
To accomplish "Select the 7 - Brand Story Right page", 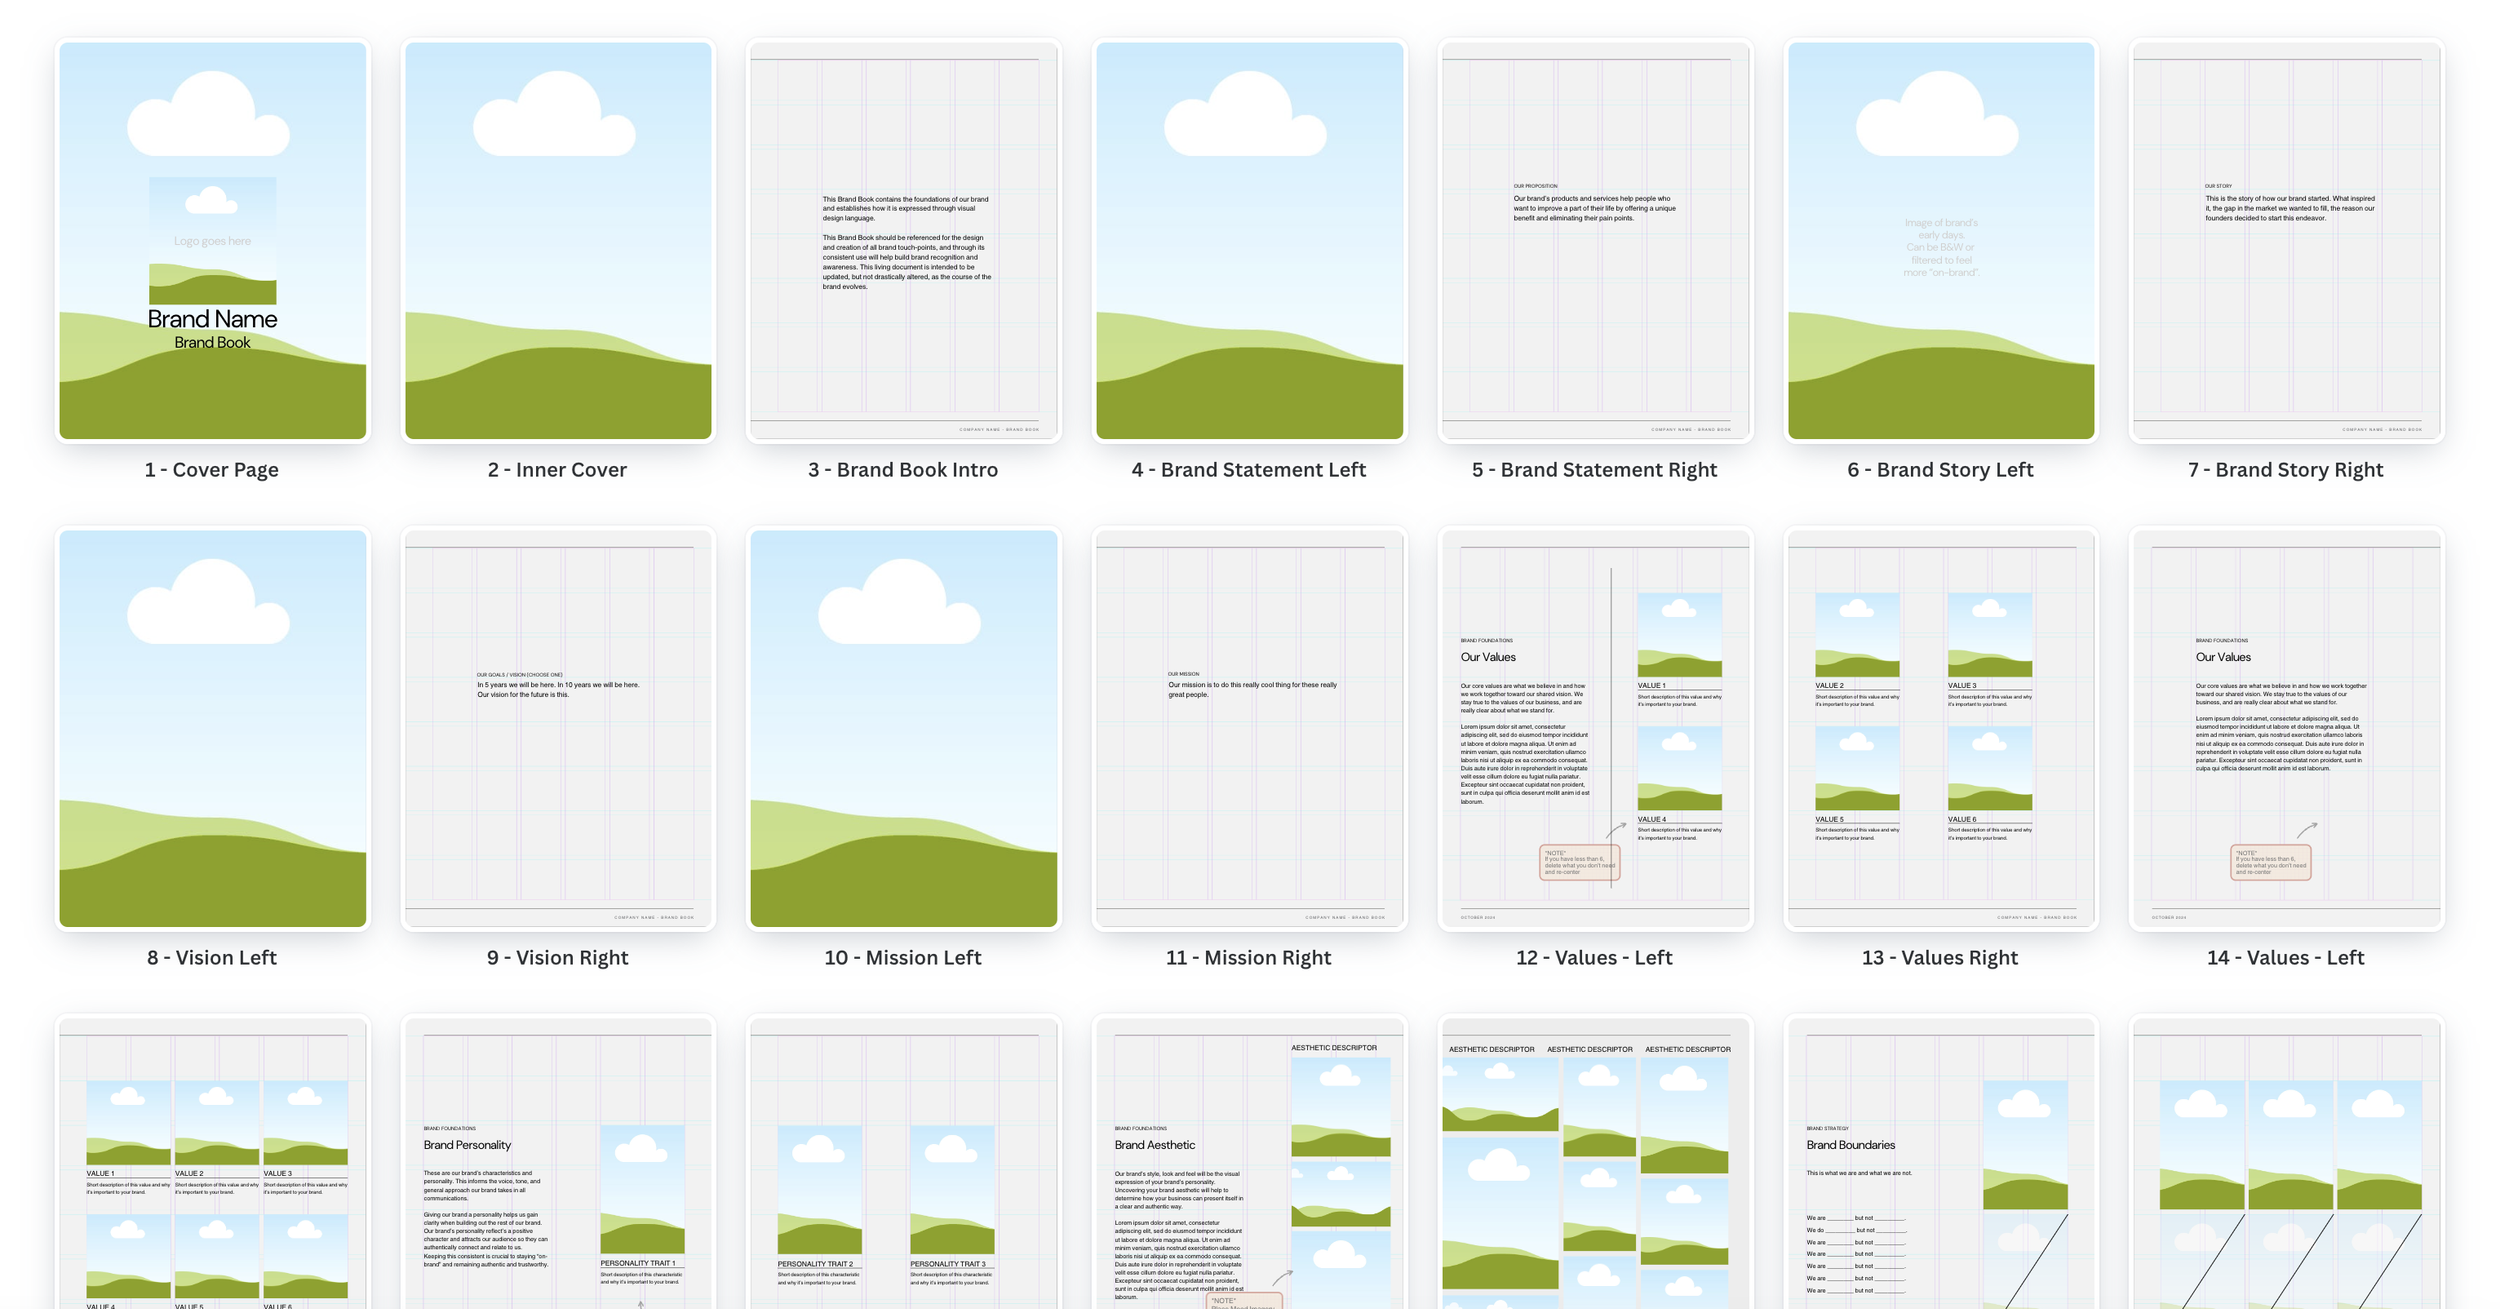I will [x=2286, y=240].
